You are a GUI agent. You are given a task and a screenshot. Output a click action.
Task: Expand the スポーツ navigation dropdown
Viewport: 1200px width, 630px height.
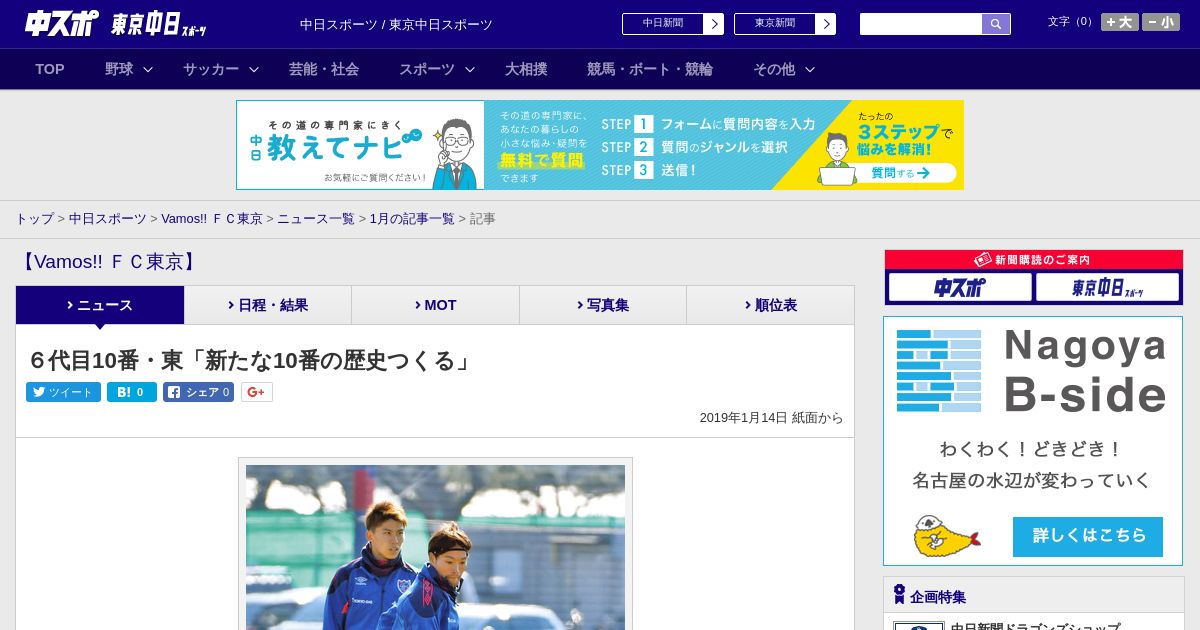coord(436,69)
